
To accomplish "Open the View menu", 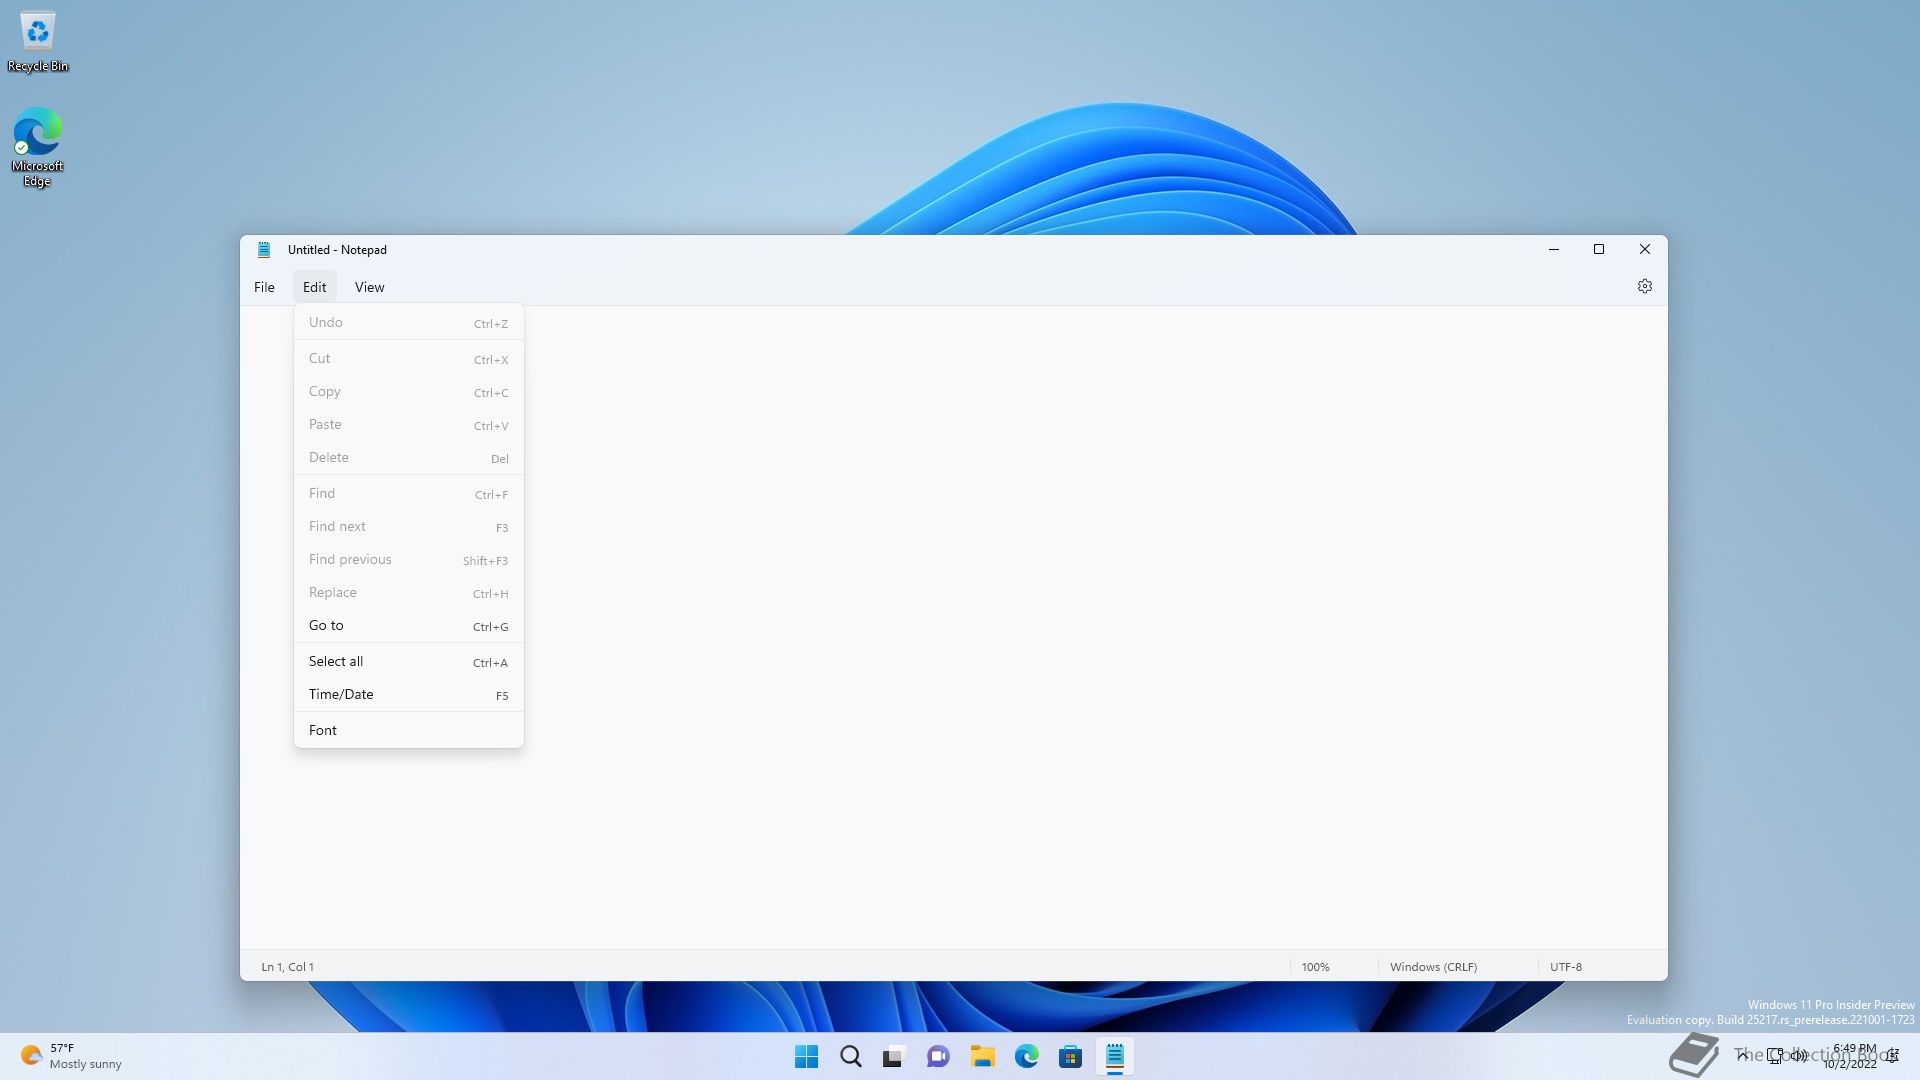I will pyautogui.click(x=369, y=288).
